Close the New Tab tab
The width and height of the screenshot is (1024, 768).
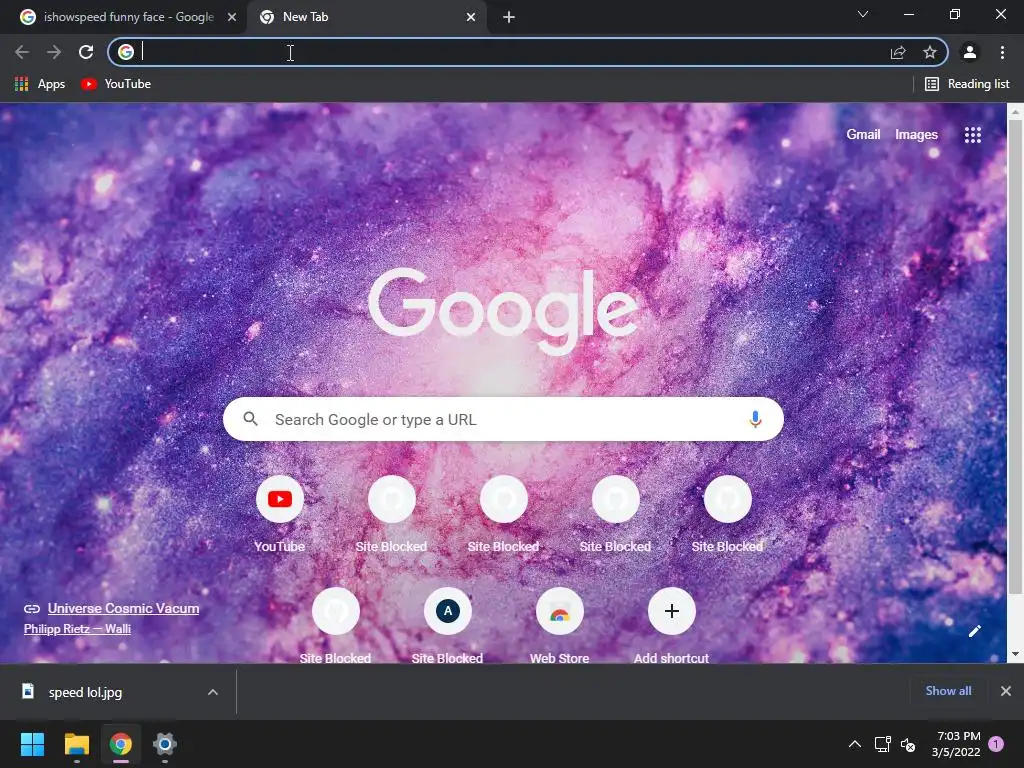pos(471,18)
